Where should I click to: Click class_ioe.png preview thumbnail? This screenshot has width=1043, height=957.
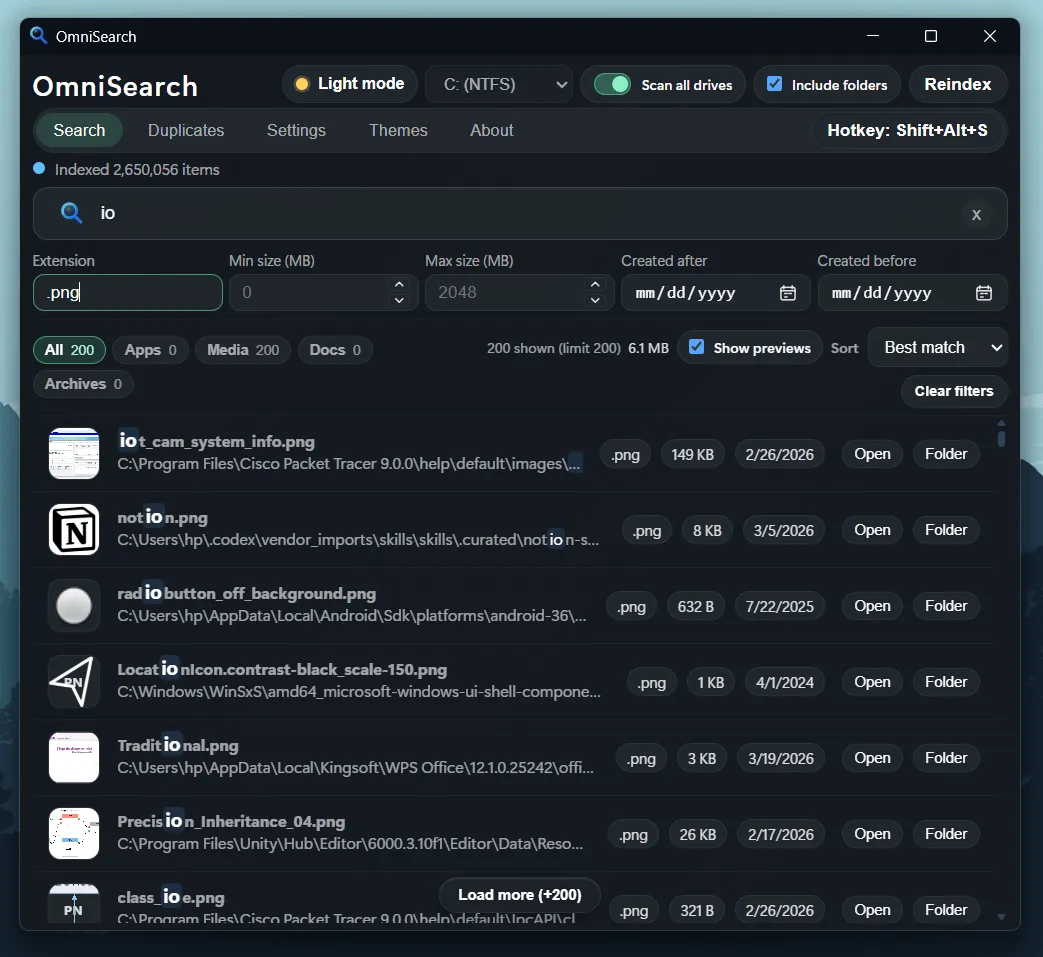74,903
